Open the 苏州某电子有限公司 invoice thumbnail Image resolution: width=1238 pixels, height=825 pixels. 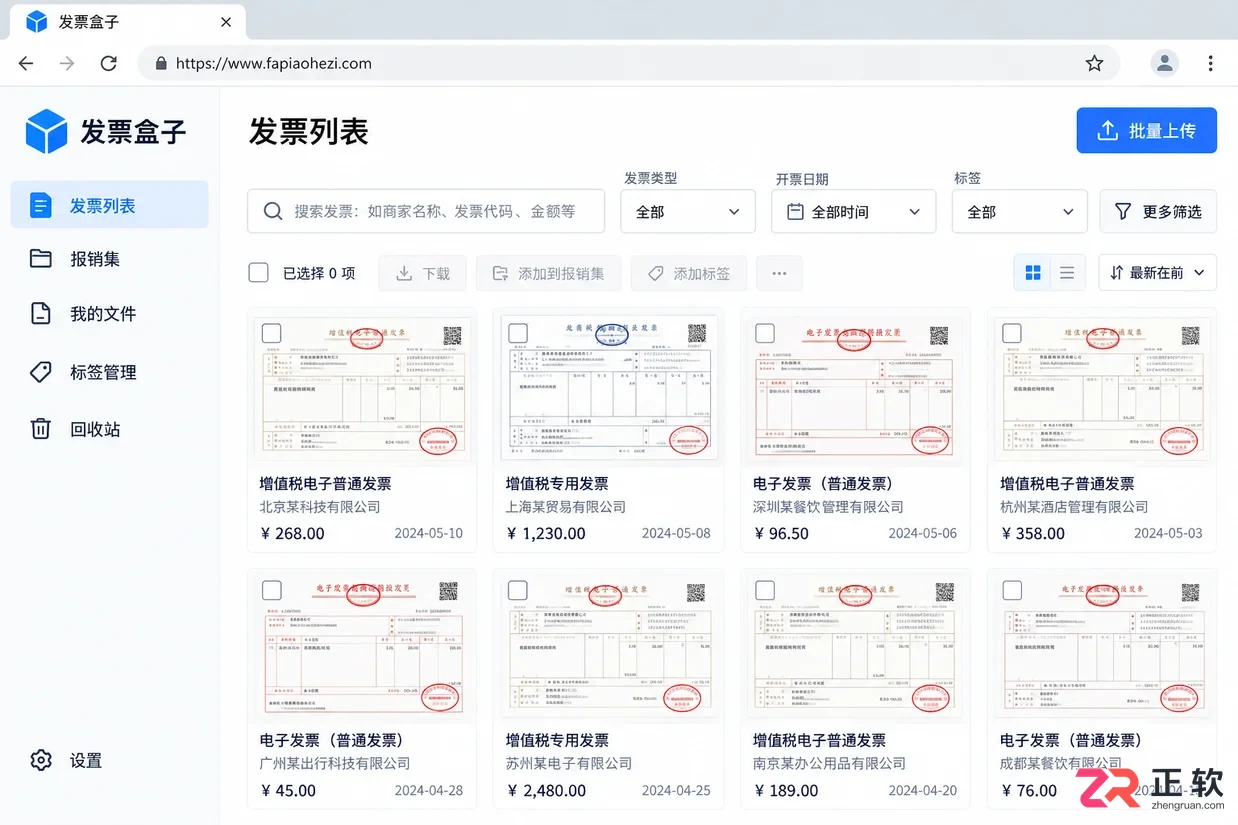tap(609, 646)
